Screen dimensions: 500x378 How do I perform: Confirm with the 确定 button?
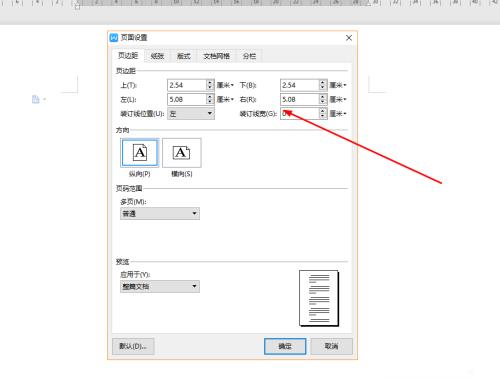point(285,346)
